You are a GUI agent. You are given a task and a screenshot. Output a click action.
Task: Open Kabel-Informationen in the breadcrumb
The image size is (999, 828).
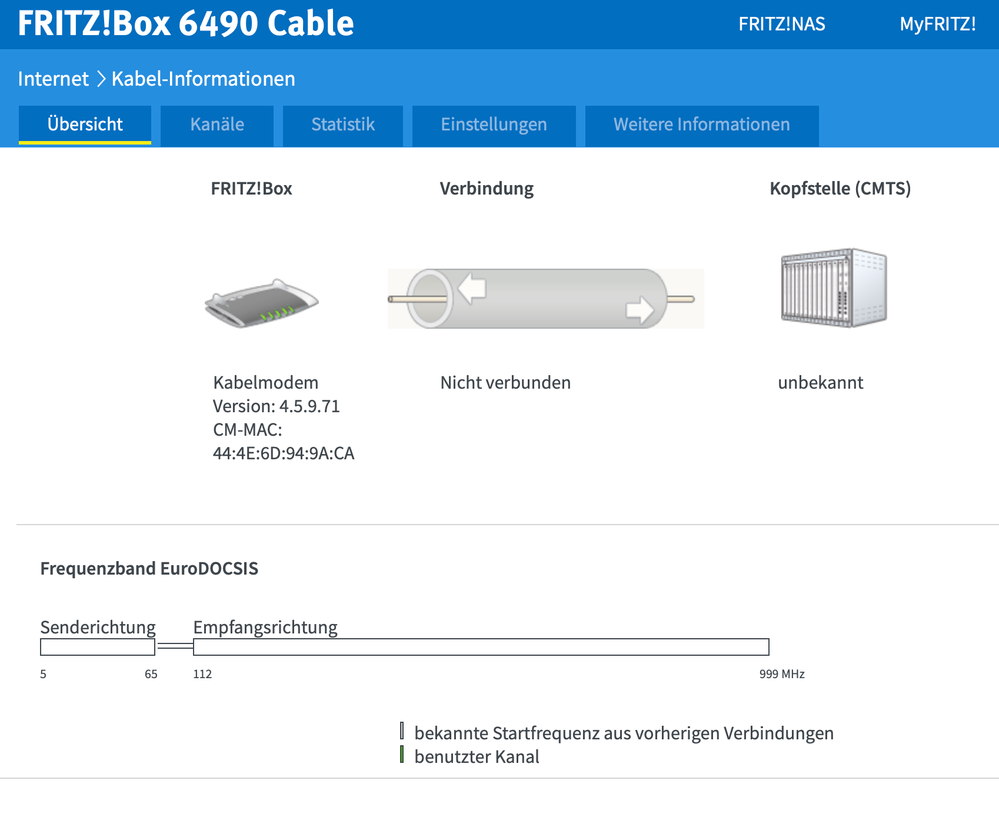(203, 79)
